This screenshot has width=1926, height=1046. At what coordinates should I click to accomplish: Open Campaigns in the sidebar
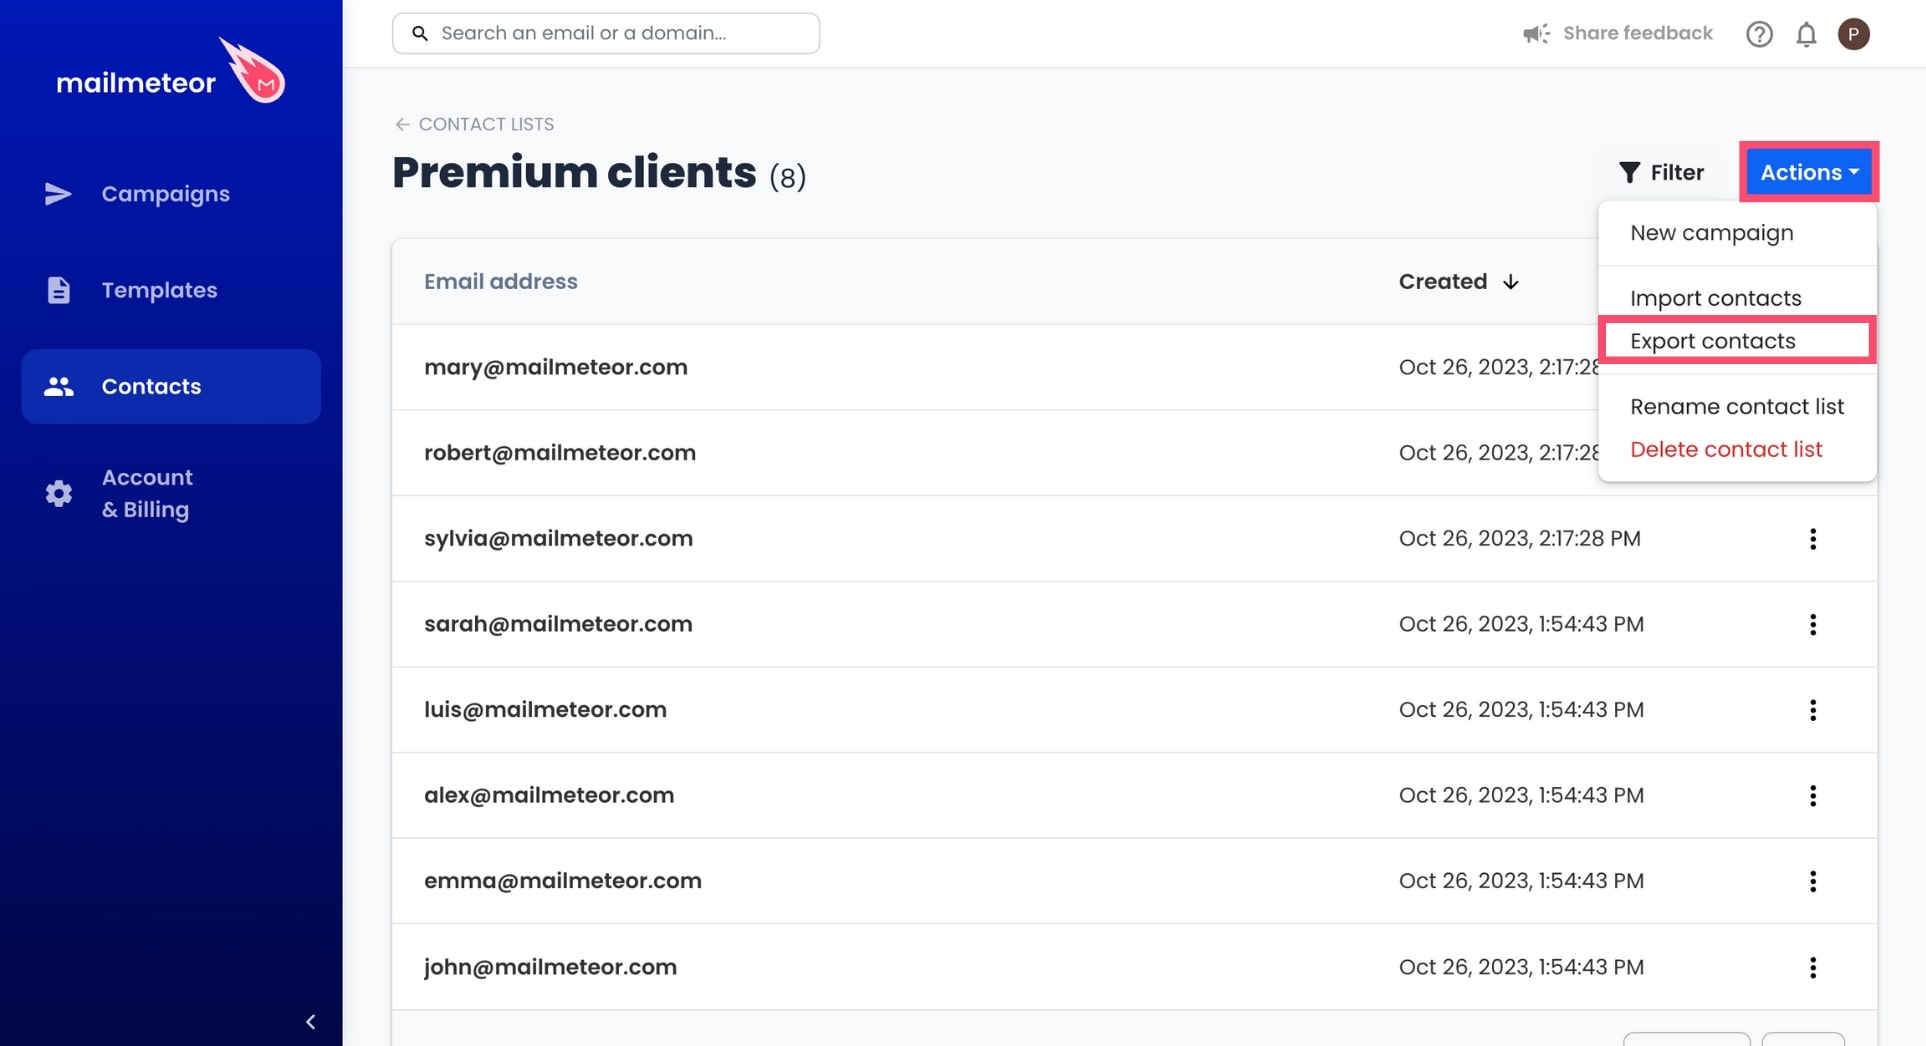[171, 194]
